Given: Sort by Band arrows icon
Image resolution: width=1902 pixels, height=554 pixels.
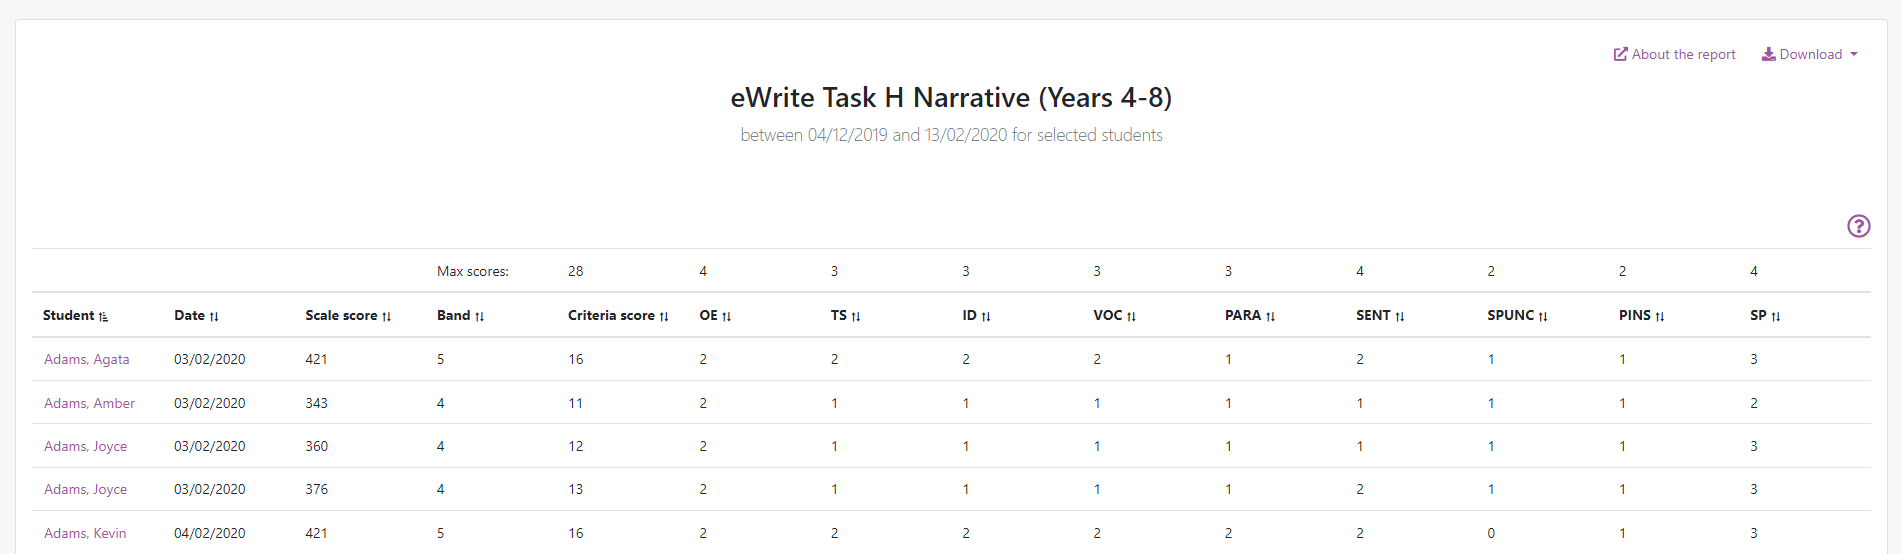Looking at the screenshot, I should 479,317.
